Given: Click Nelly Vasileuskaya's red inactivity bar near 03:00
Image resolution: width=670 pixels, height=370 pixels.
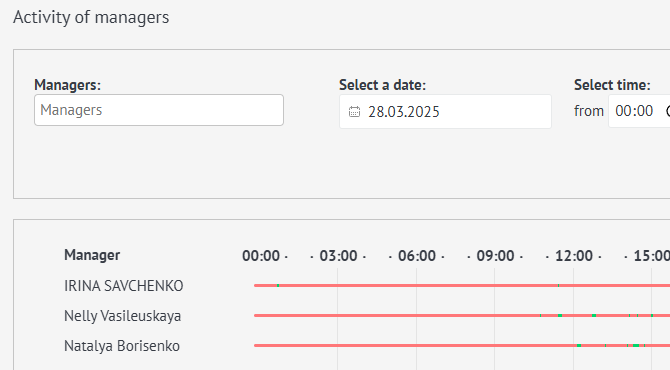Looking at the screenshot, I should point(338,315).
